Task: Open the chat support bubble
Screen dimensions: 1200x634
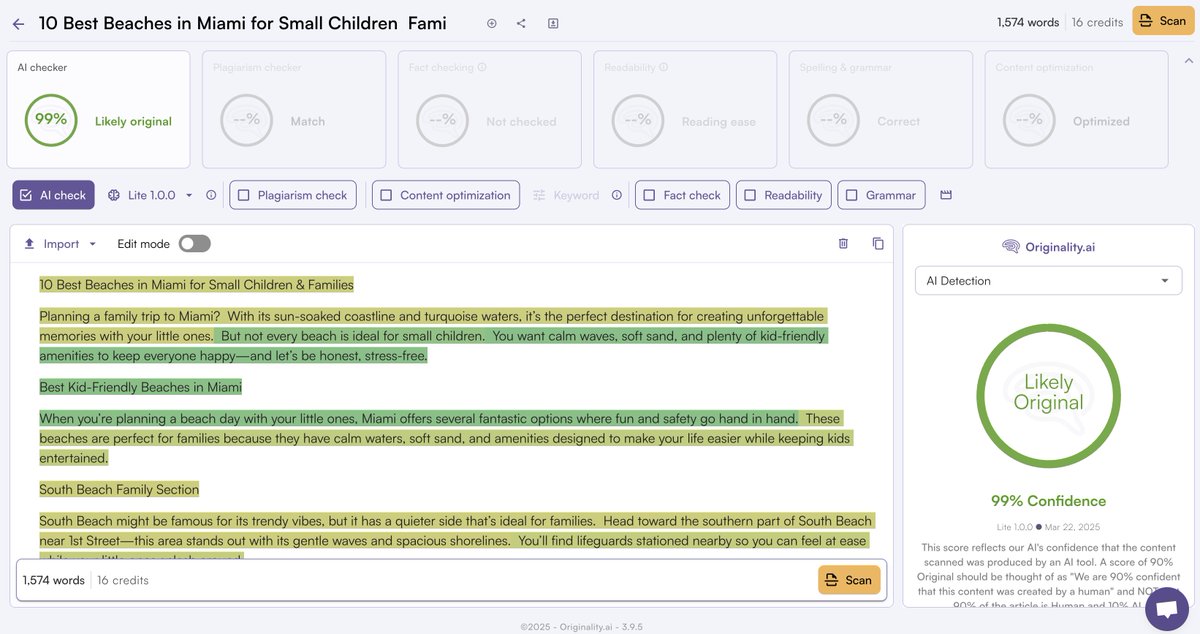Action: click(1167, 609)
